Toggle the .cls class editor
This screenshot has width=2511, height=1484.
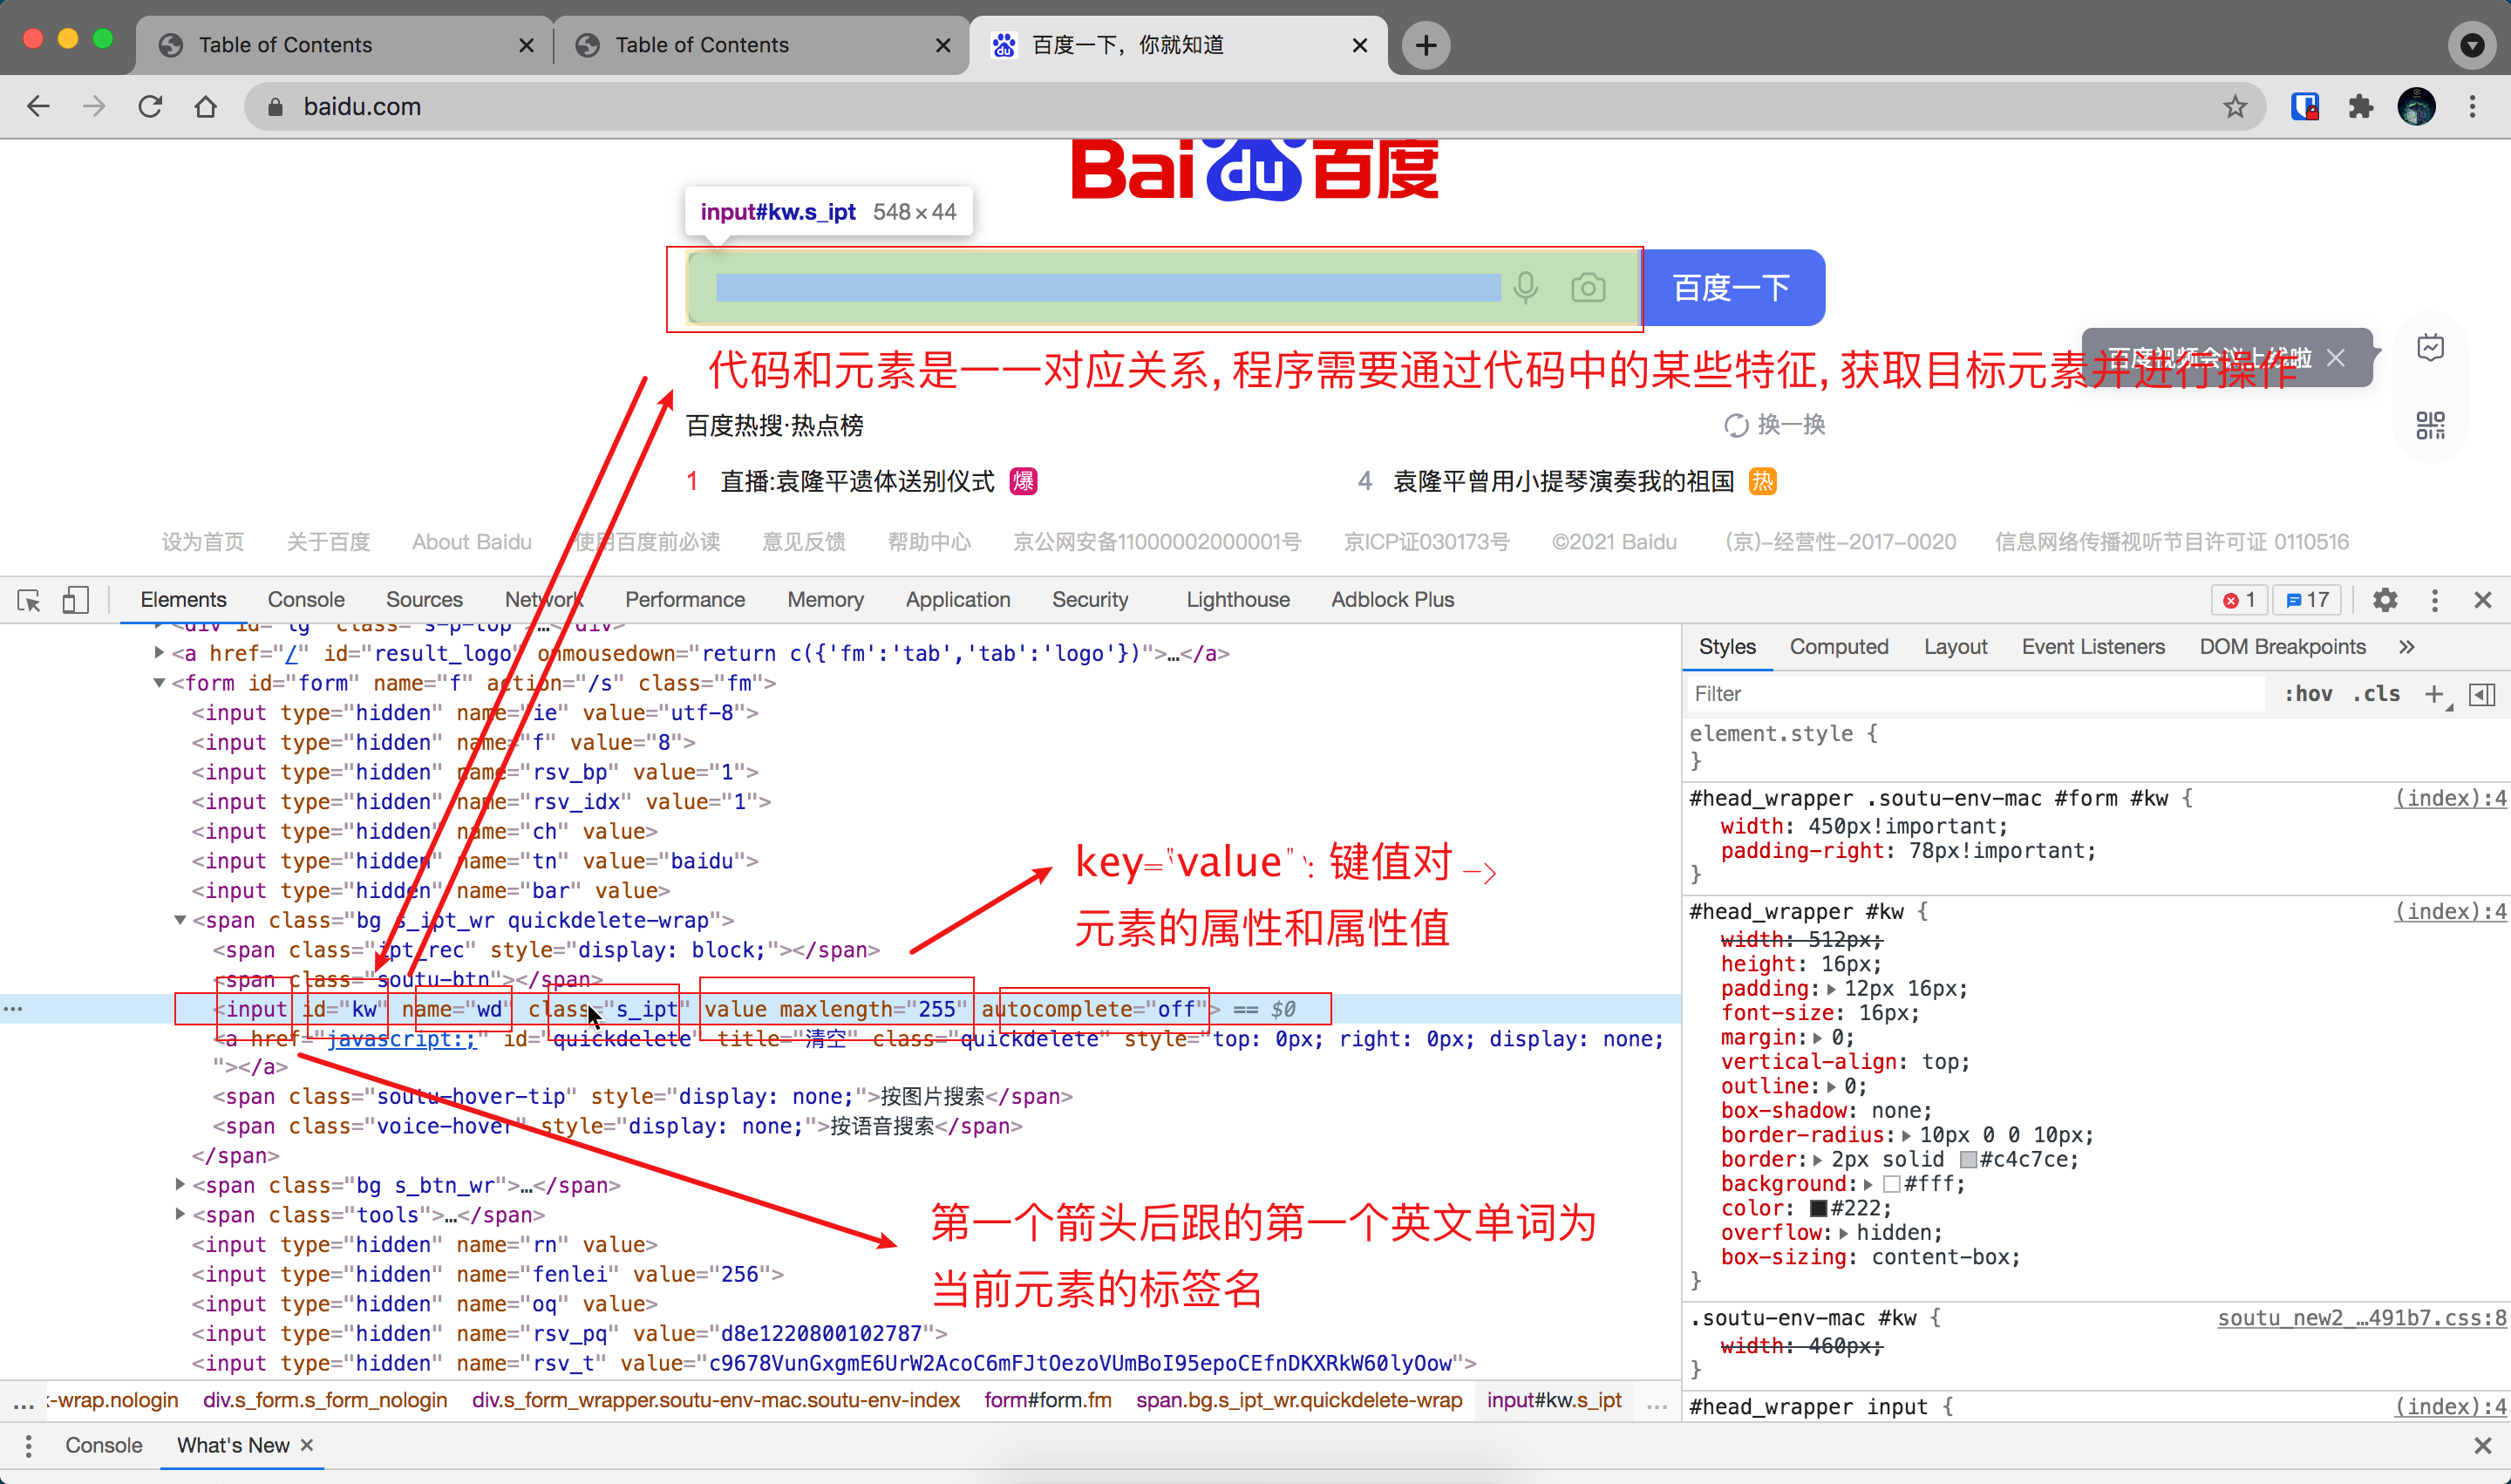click(2377, 694)
